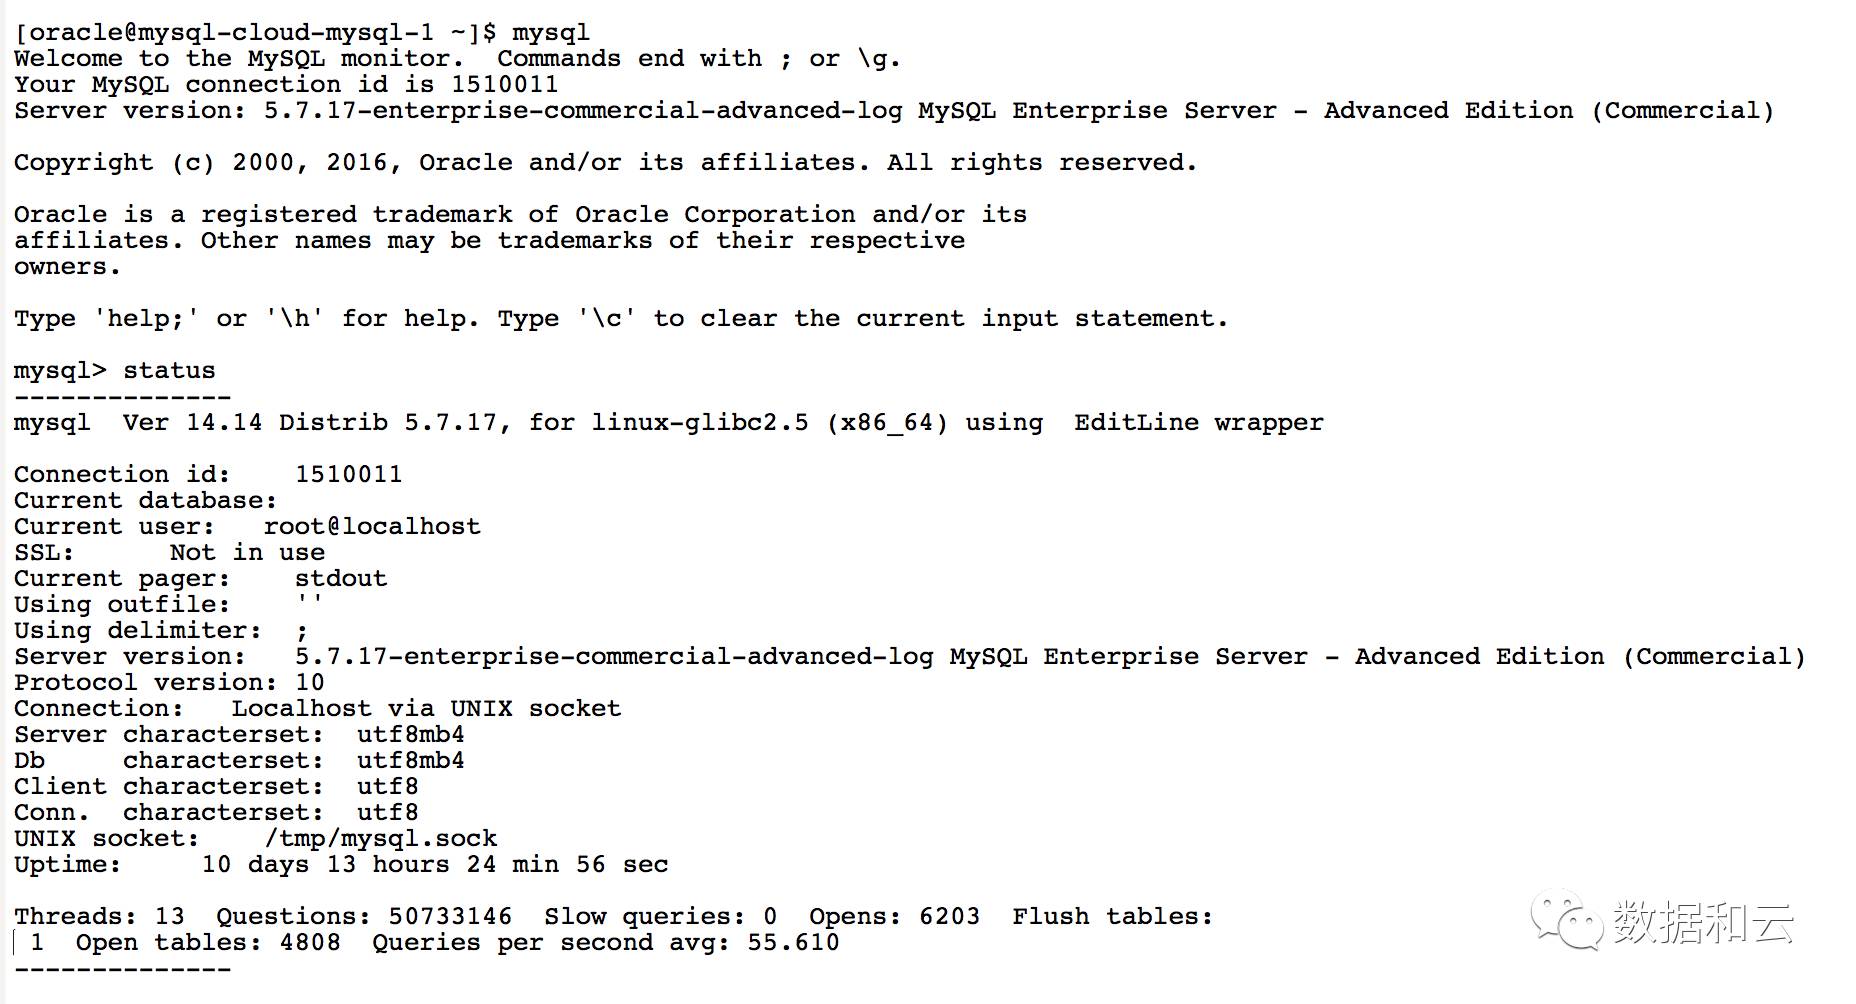Click the 'mysql' command on the shell prompt line
Viewport: 1856px width, 1004px height.
point(551,33)
